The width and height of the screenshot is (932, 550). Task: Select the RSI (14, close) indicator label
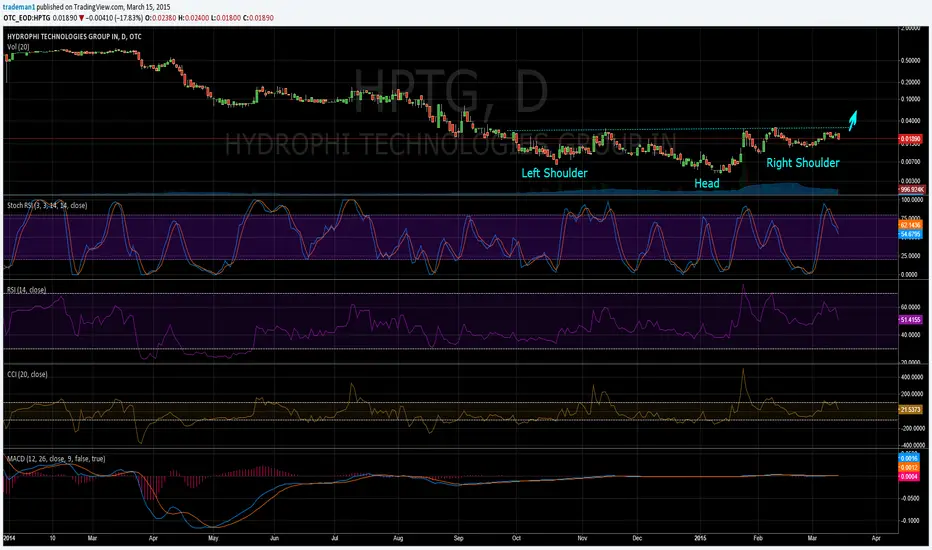click(x=27, y=290)
